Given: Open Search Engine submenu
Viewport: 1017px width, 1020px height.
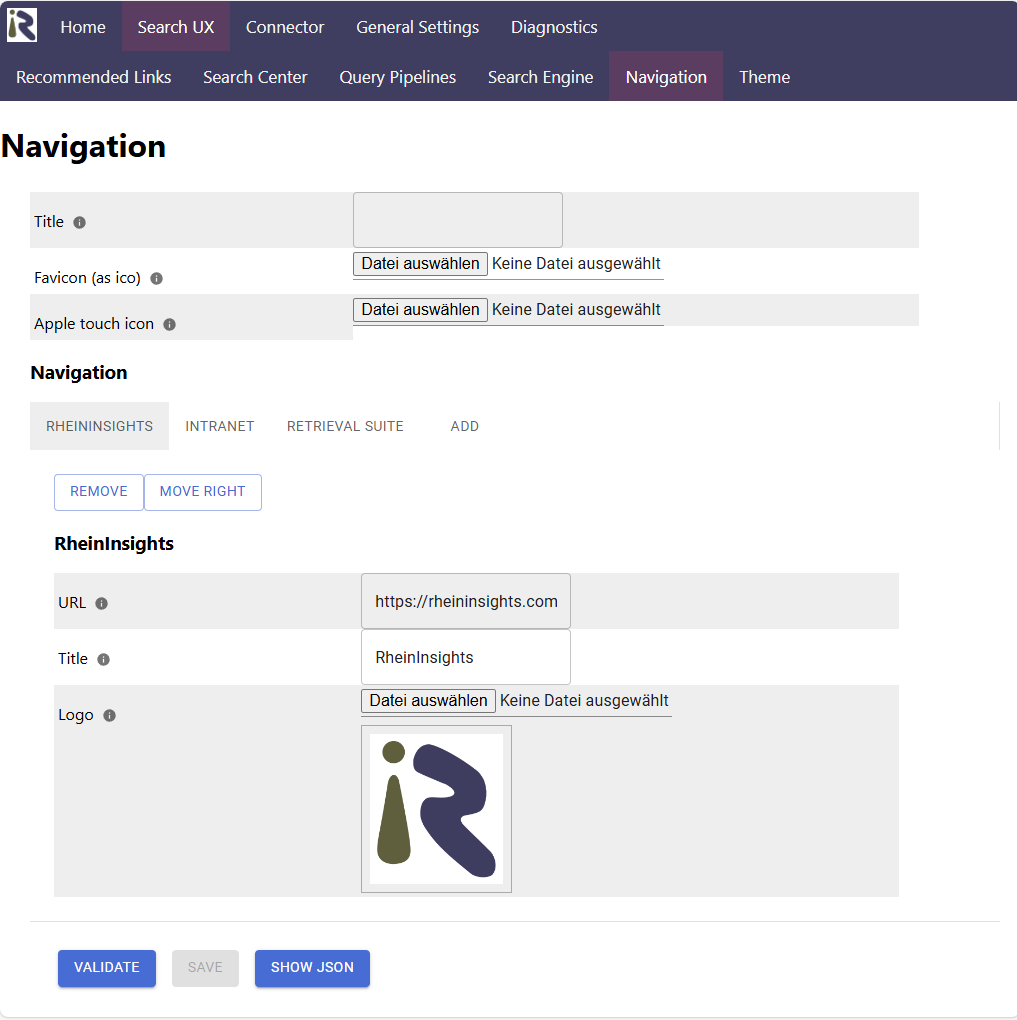Looking at the screenshot, I should coord(540,77).
